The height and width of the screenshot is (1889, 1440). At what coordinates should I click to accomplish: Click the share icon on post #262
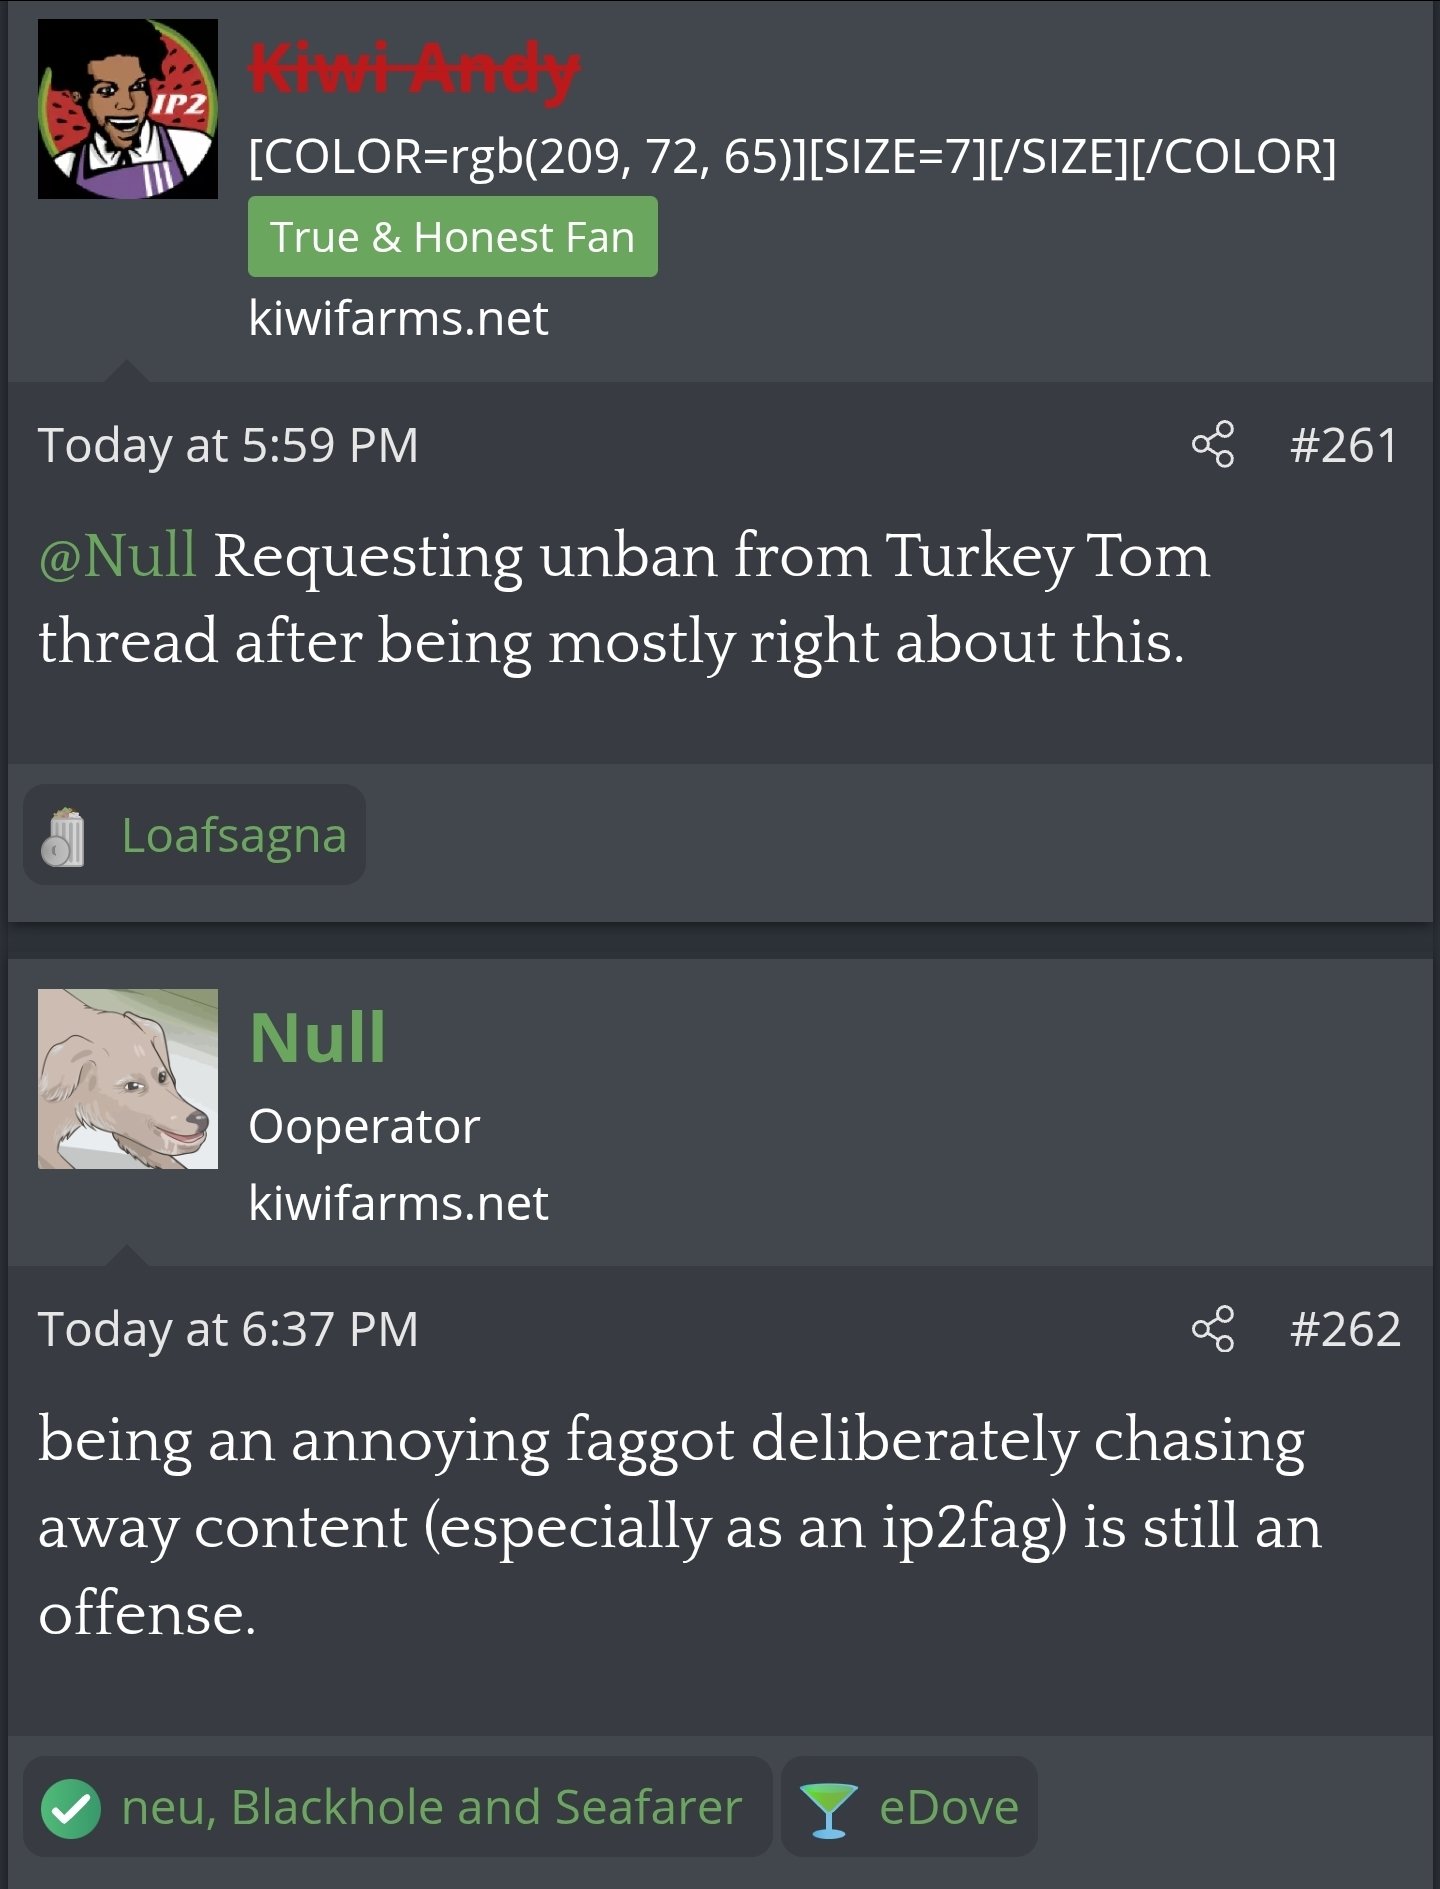coord(1212,1329)
